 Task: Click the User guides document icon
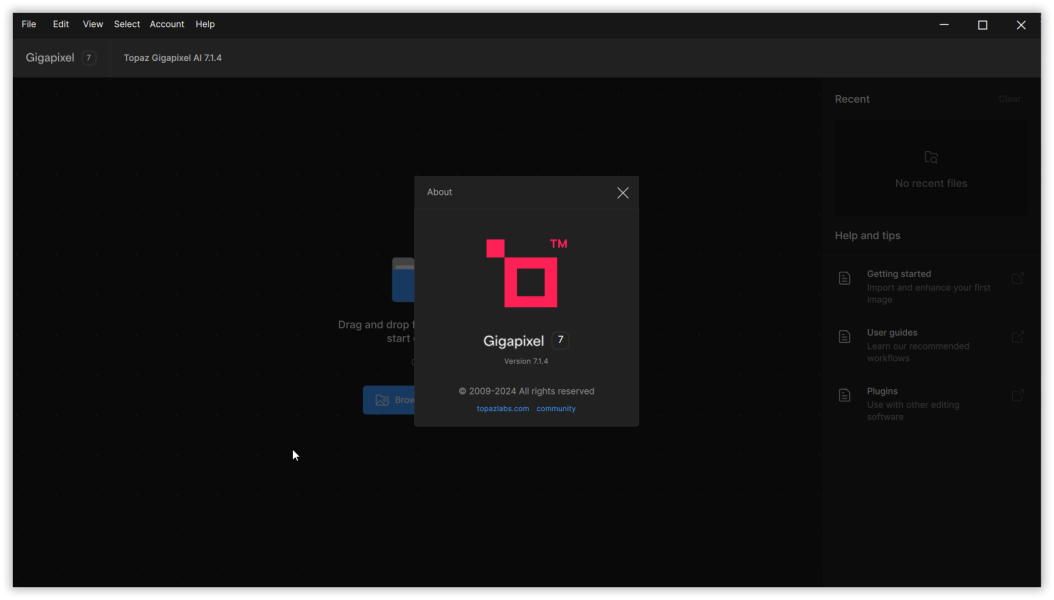tap(845, 337)
